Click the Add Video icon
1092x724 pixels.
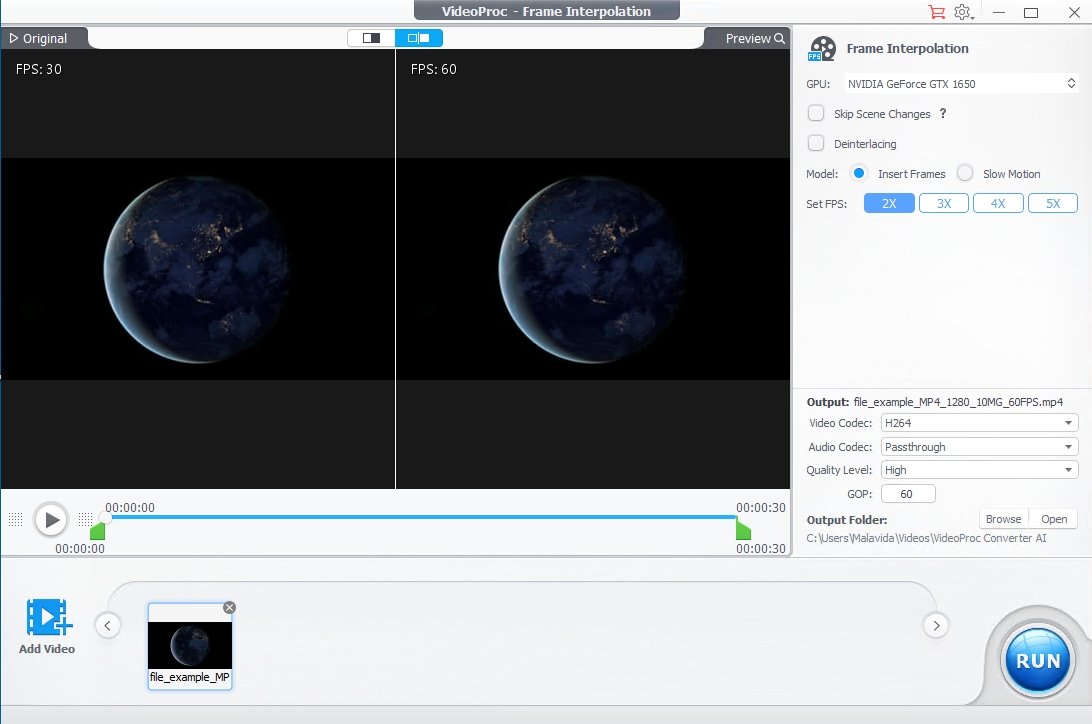click(x=47, y=618)
